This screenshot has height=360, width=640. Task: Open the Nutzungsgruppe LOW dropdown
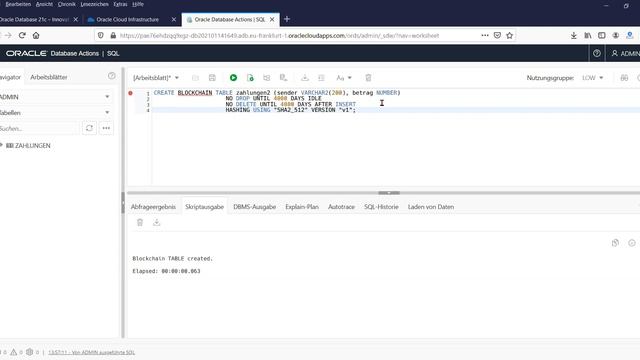pyautogui.click(x=592, y=78)
